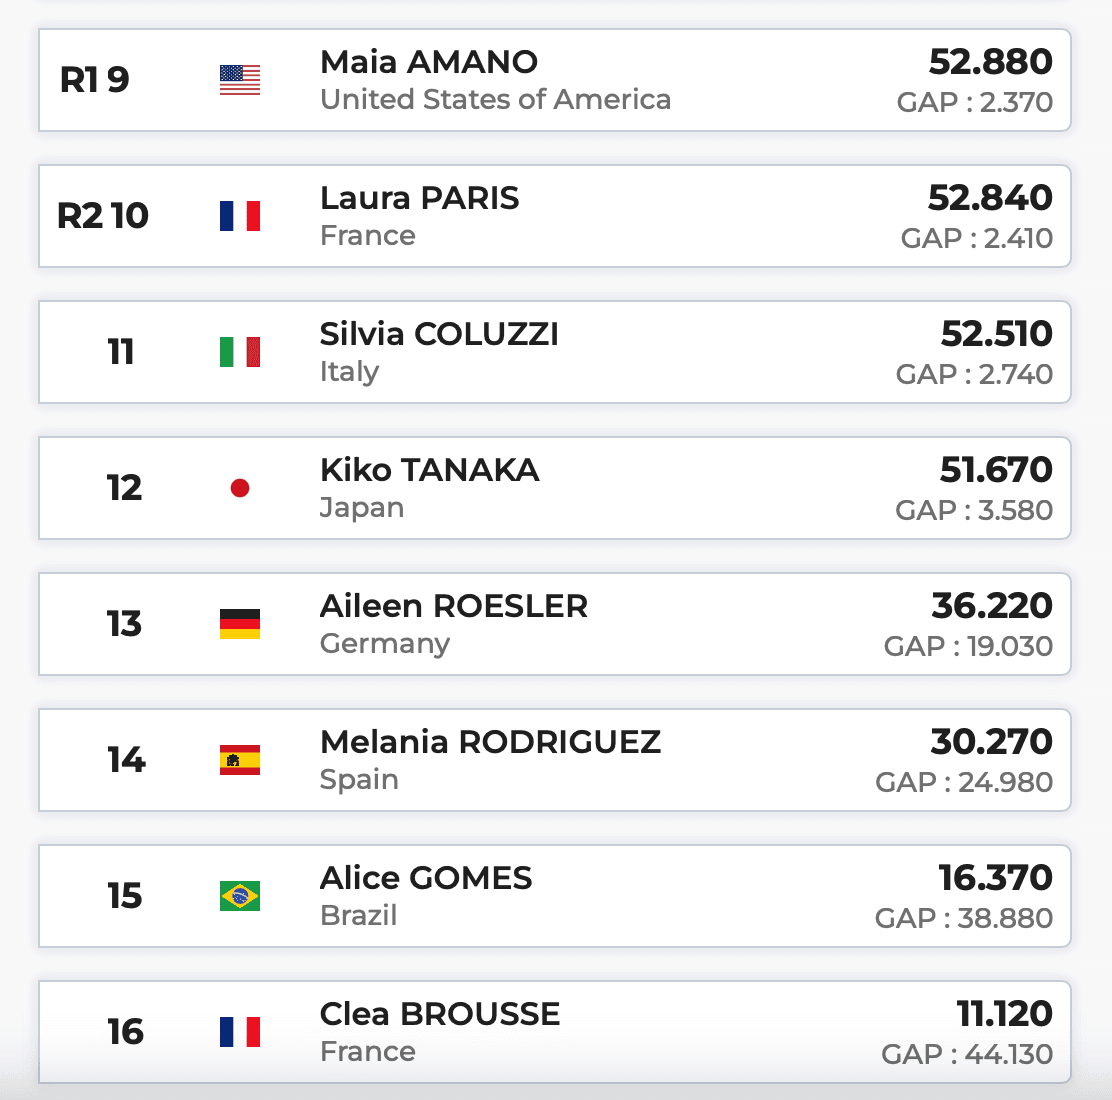Click Clea BROUSSE's score of 11.120

(1004, 1014)
